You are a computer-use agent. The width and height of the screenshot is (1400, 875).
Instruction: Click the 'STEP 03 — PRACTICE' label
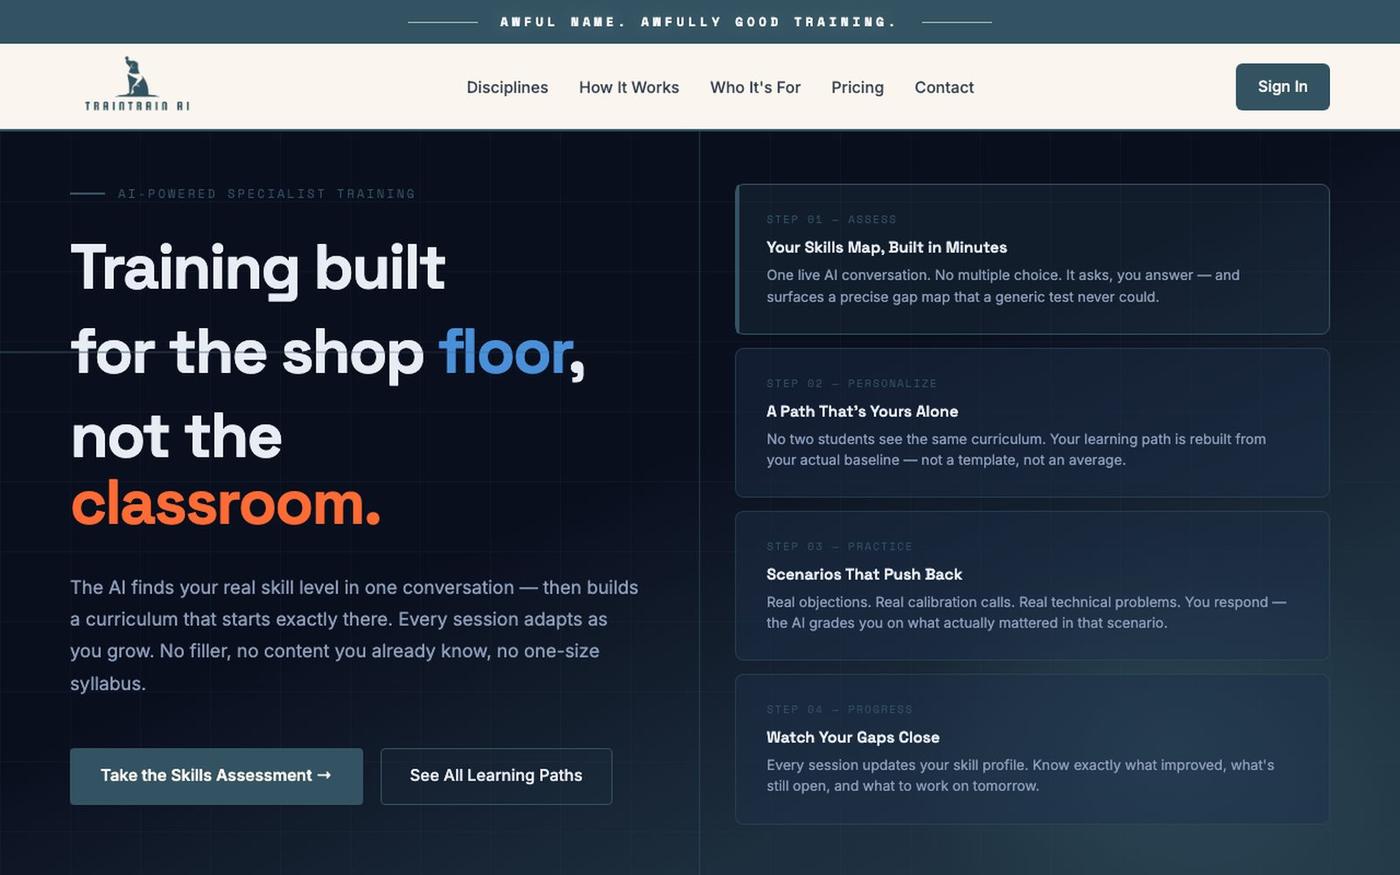(x=839, y=546)
